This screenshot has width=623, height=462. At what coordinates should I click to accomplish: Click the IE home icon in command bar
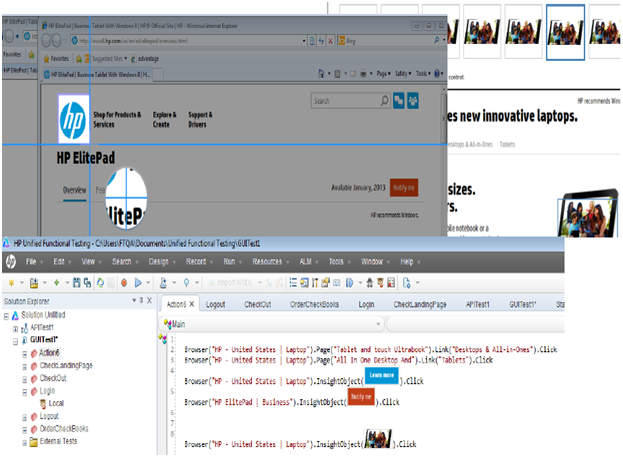321,73
